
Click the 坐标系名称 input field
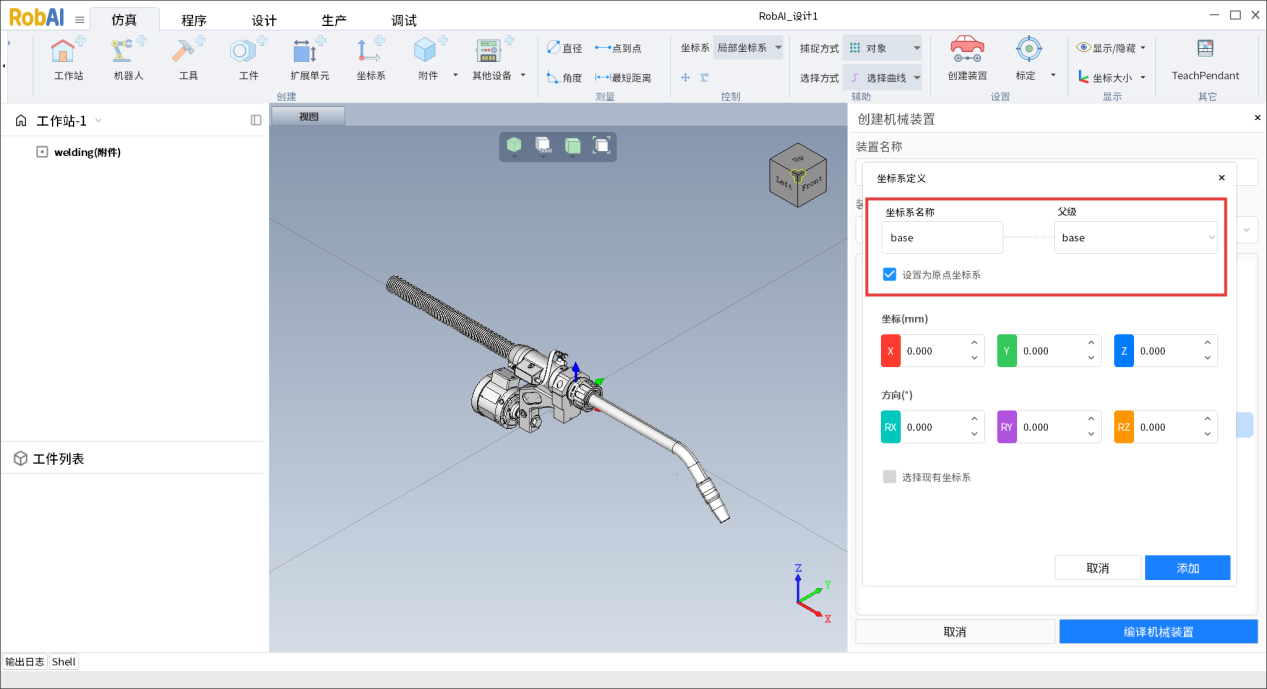coord(942,238)
